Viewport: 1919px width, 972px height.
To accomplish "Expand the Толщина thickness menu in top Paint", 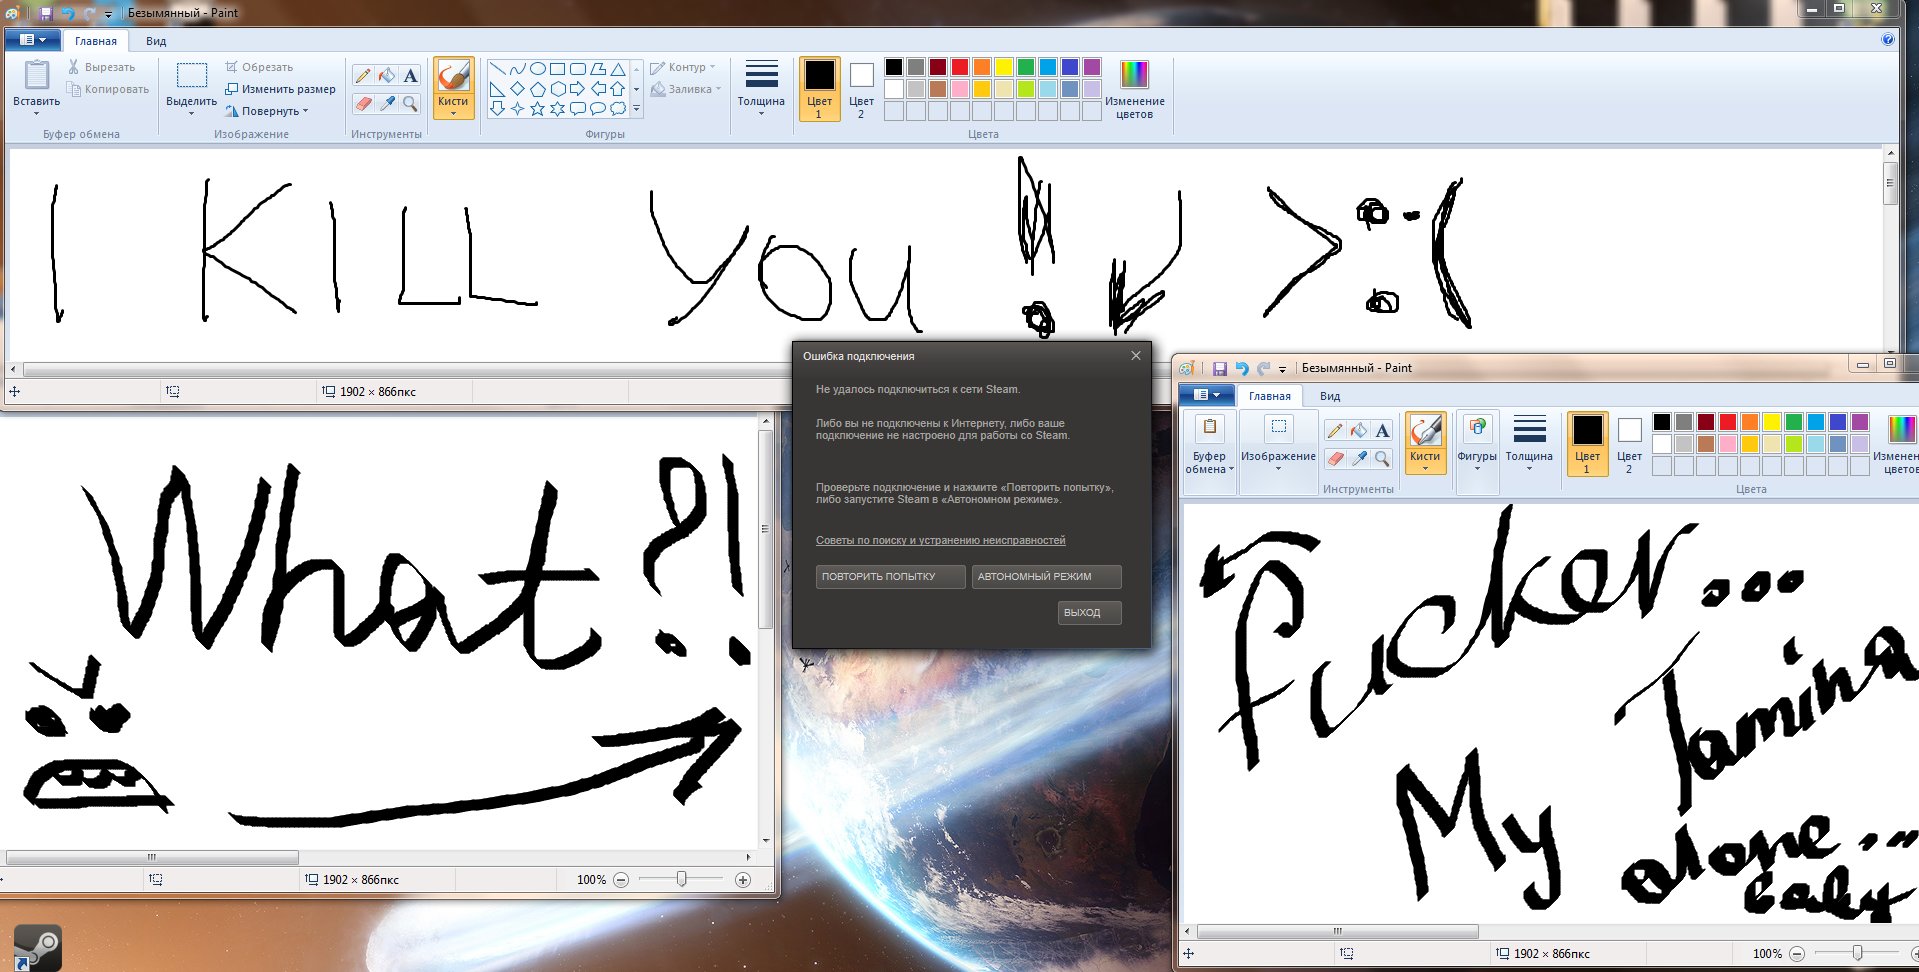I will tap(761, 89).
